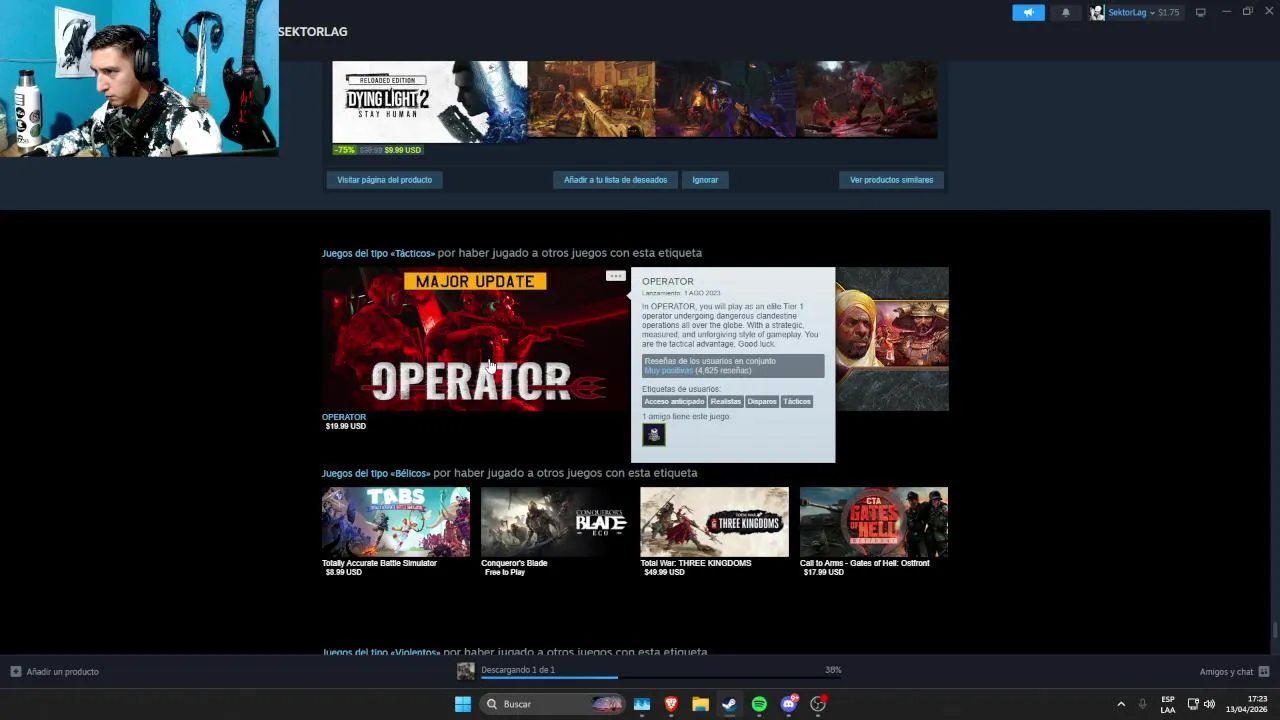Open Amigos y chat
1280x720 pixels.
(1226, 672)
